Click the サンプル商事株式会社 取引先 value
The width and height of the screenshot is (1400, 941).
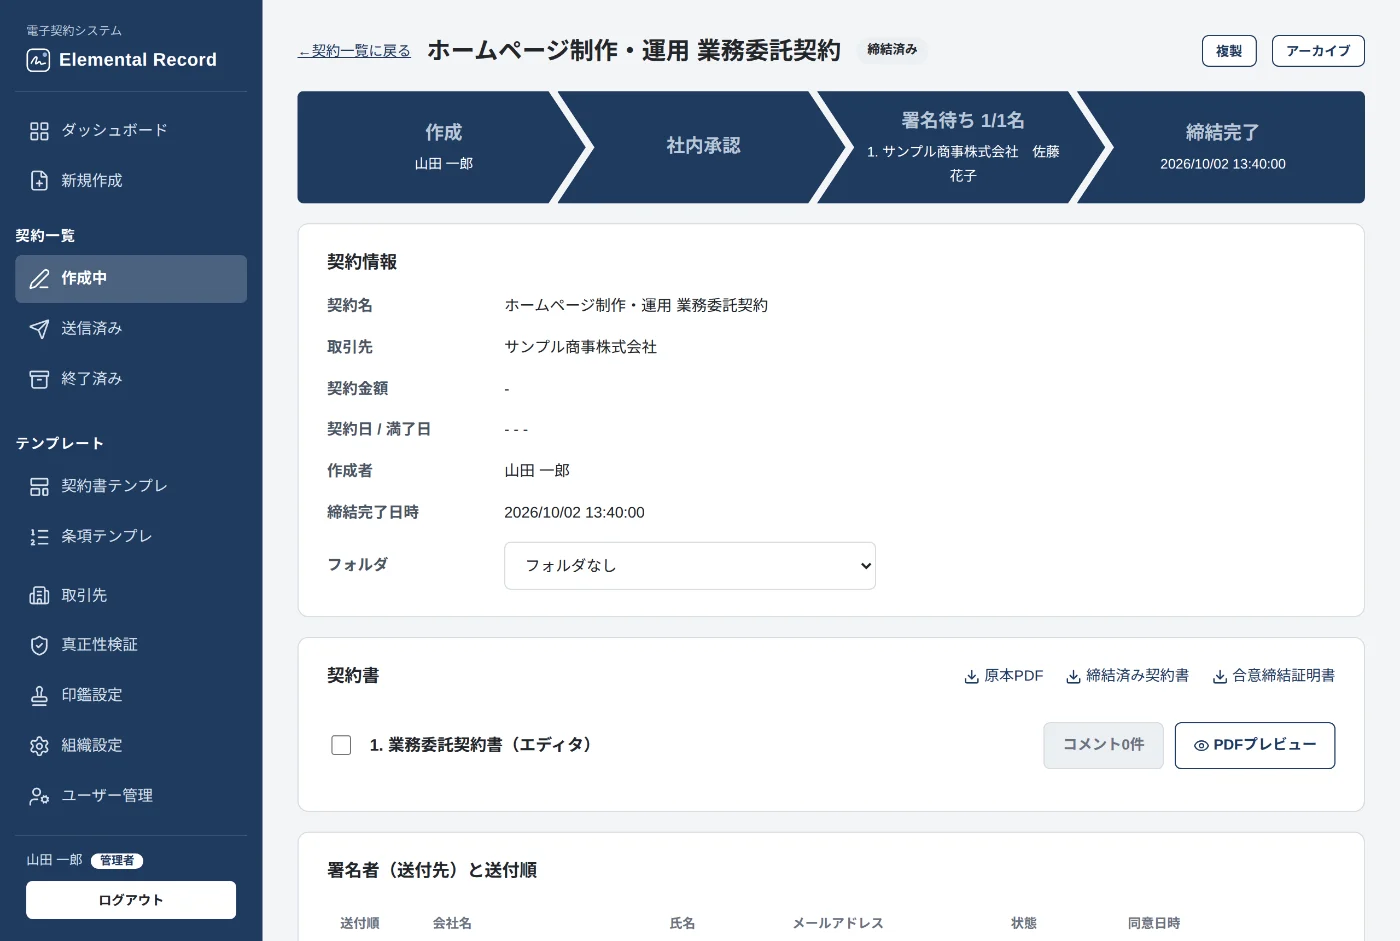[581, 347]
